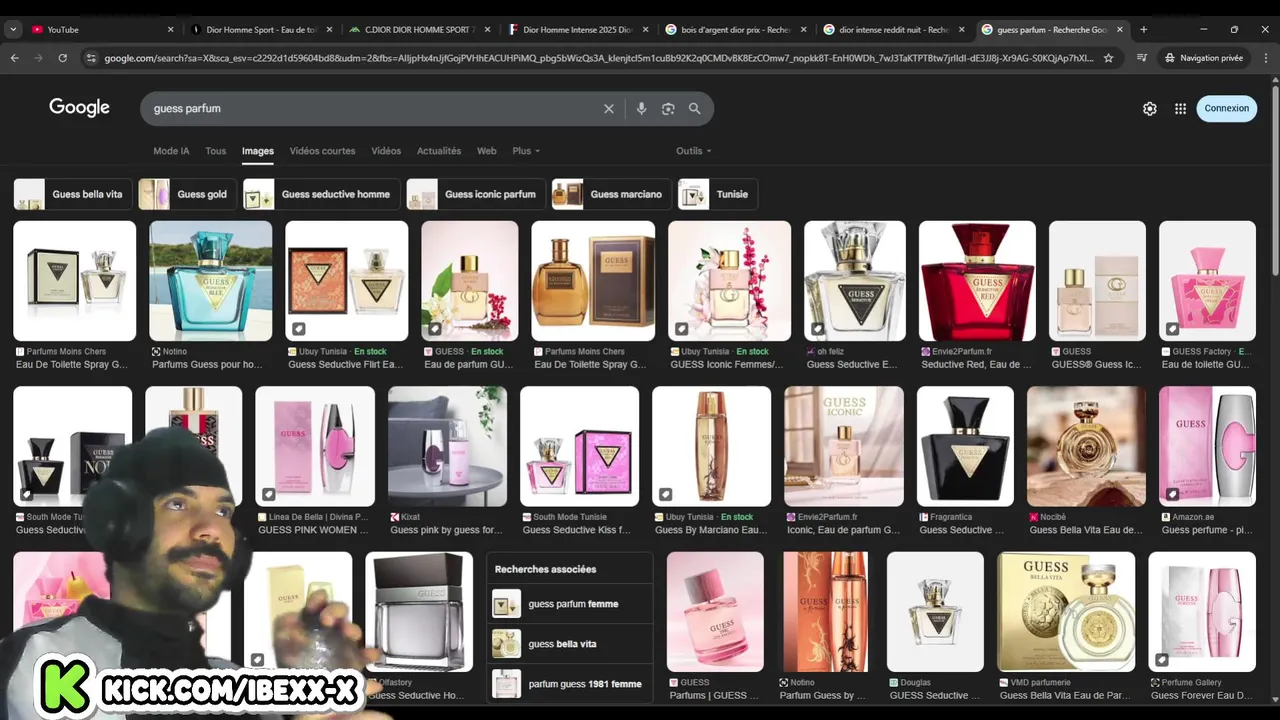Open Kixat Guess pink thumbnail
The height and width of the screenshot is (720, 1280).
point(447,446)
